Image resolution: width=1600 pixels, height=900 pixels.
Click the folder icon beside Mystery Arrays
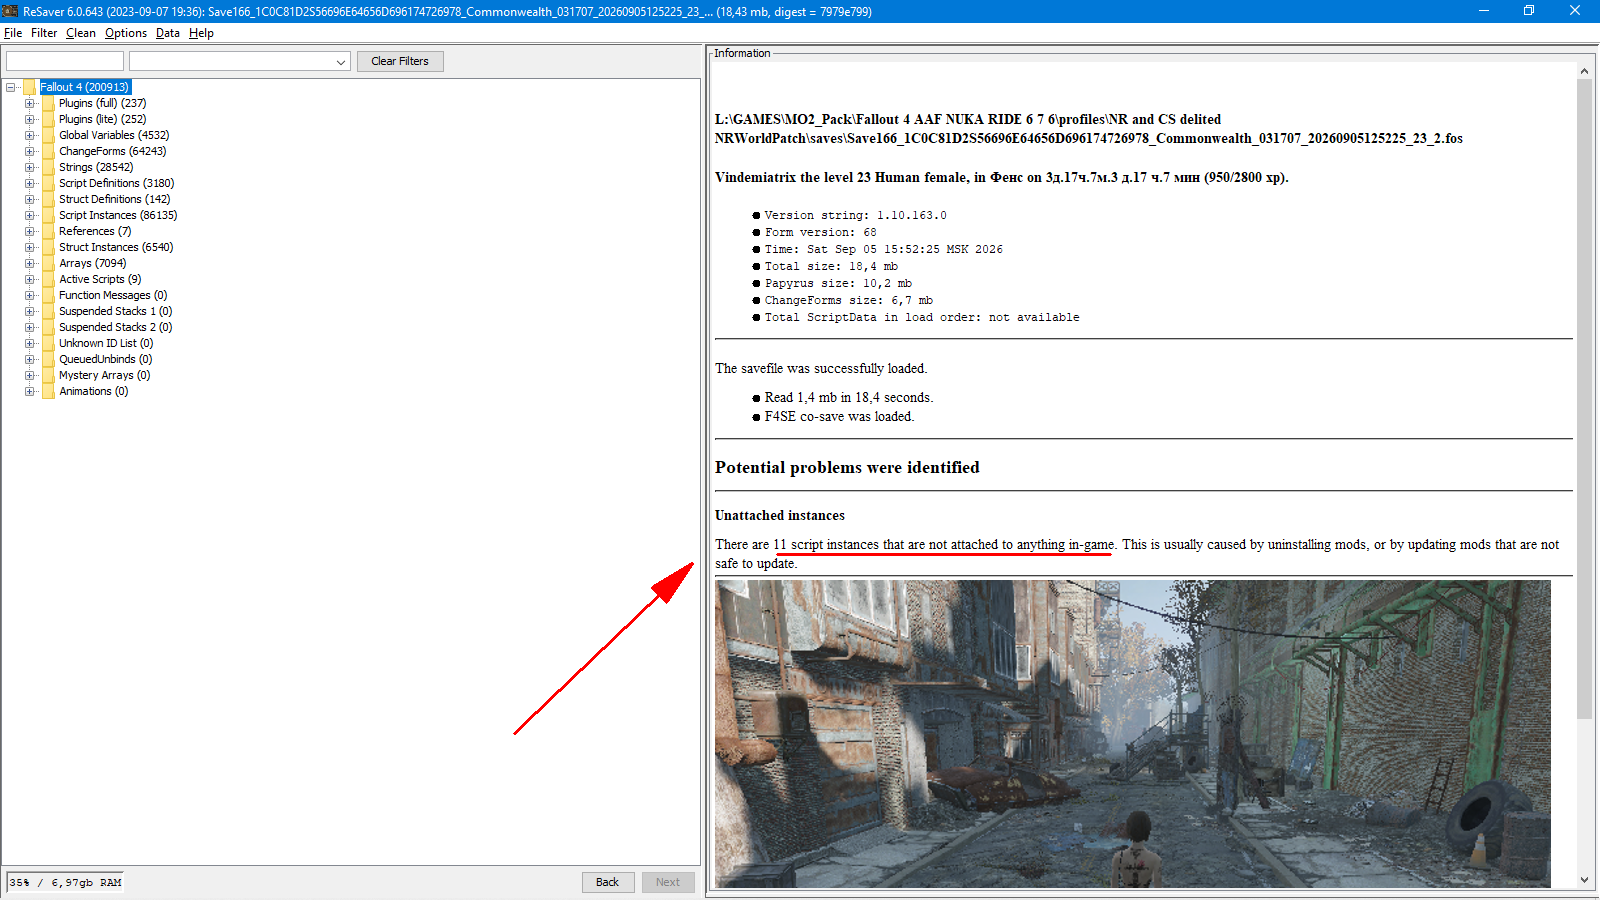click(48, 375)
